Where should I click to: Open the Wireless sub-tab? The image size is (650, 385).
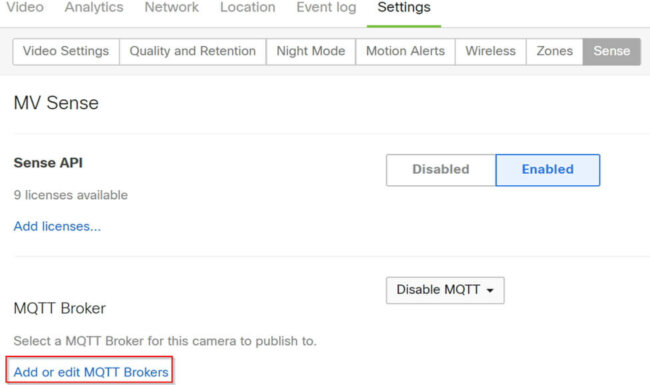490,51
